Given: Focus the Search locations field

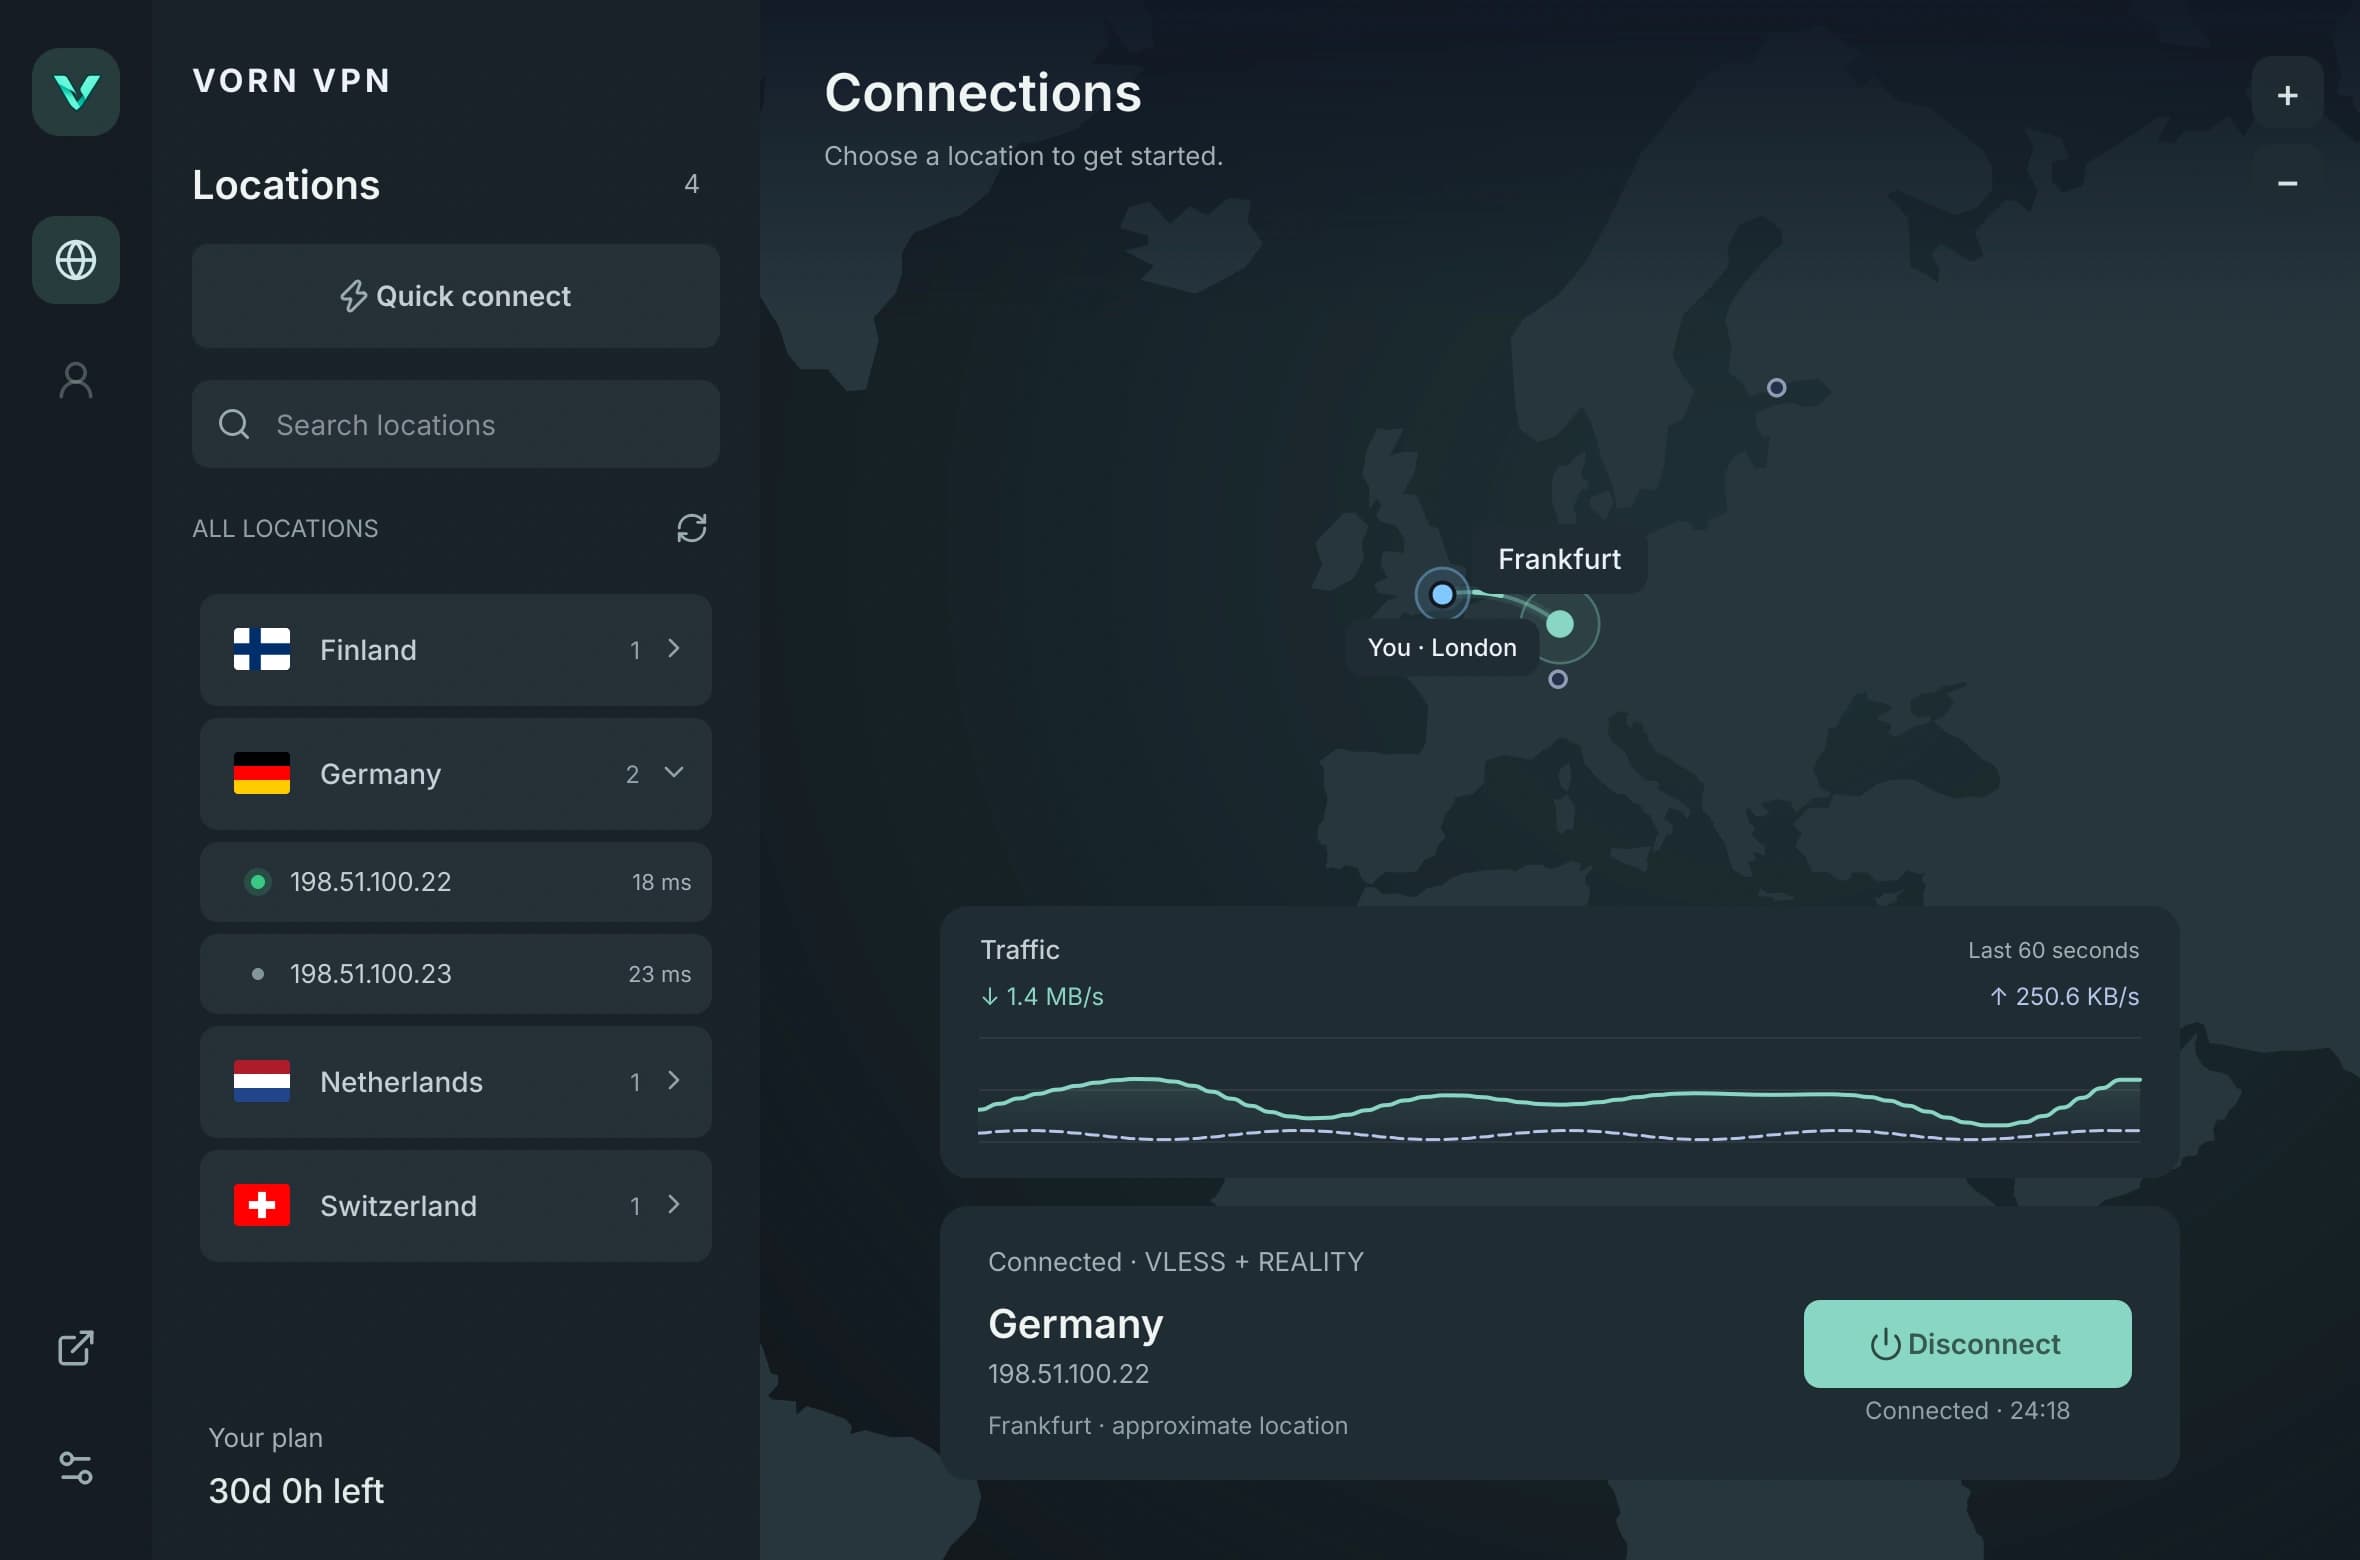Looking at the screenshot, I should tap(456, 424).
